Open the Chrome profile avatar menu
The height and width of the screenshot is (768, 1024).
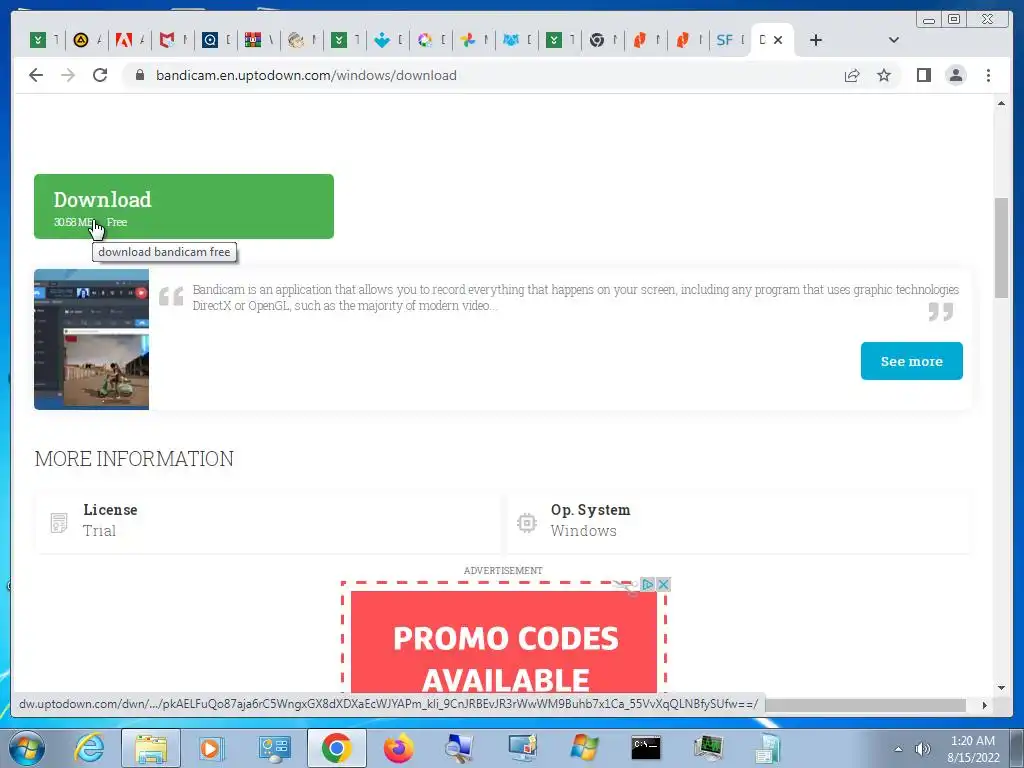coord(956,75)
